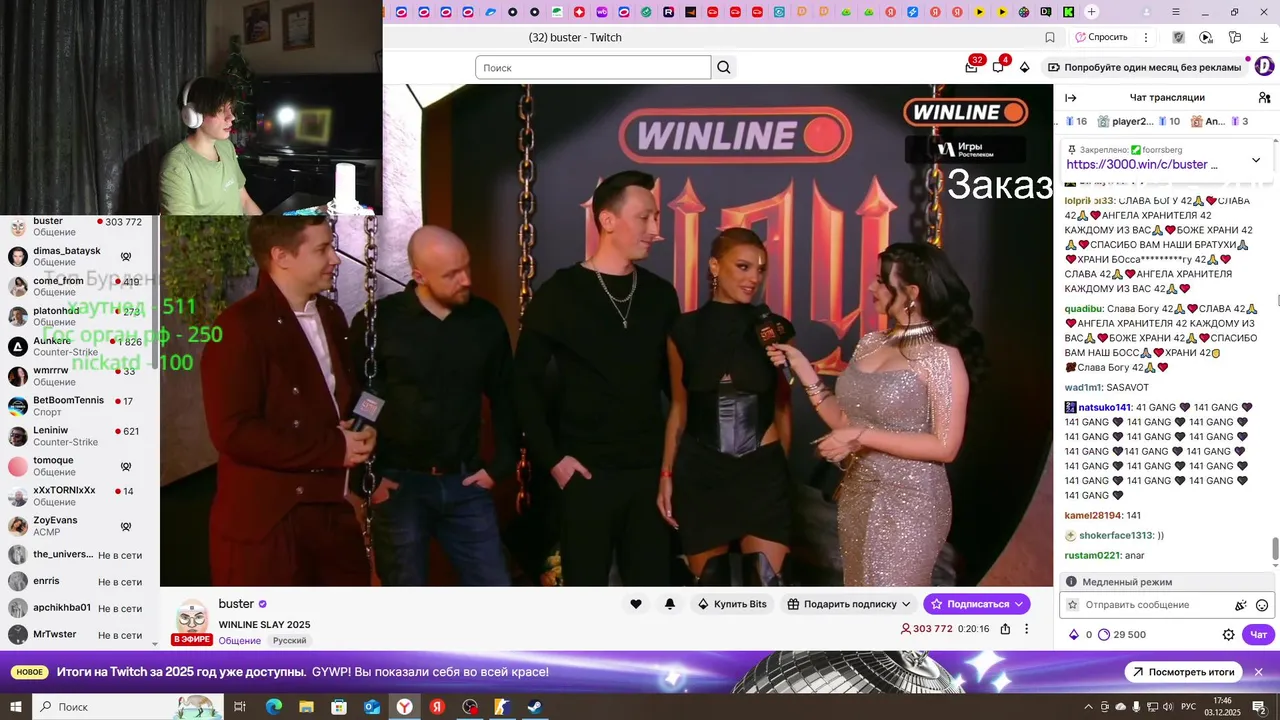This screenshot has height=720, width=1280.
Task: Dismiss the Twitch recap banner
Action: coord(1258,672)
